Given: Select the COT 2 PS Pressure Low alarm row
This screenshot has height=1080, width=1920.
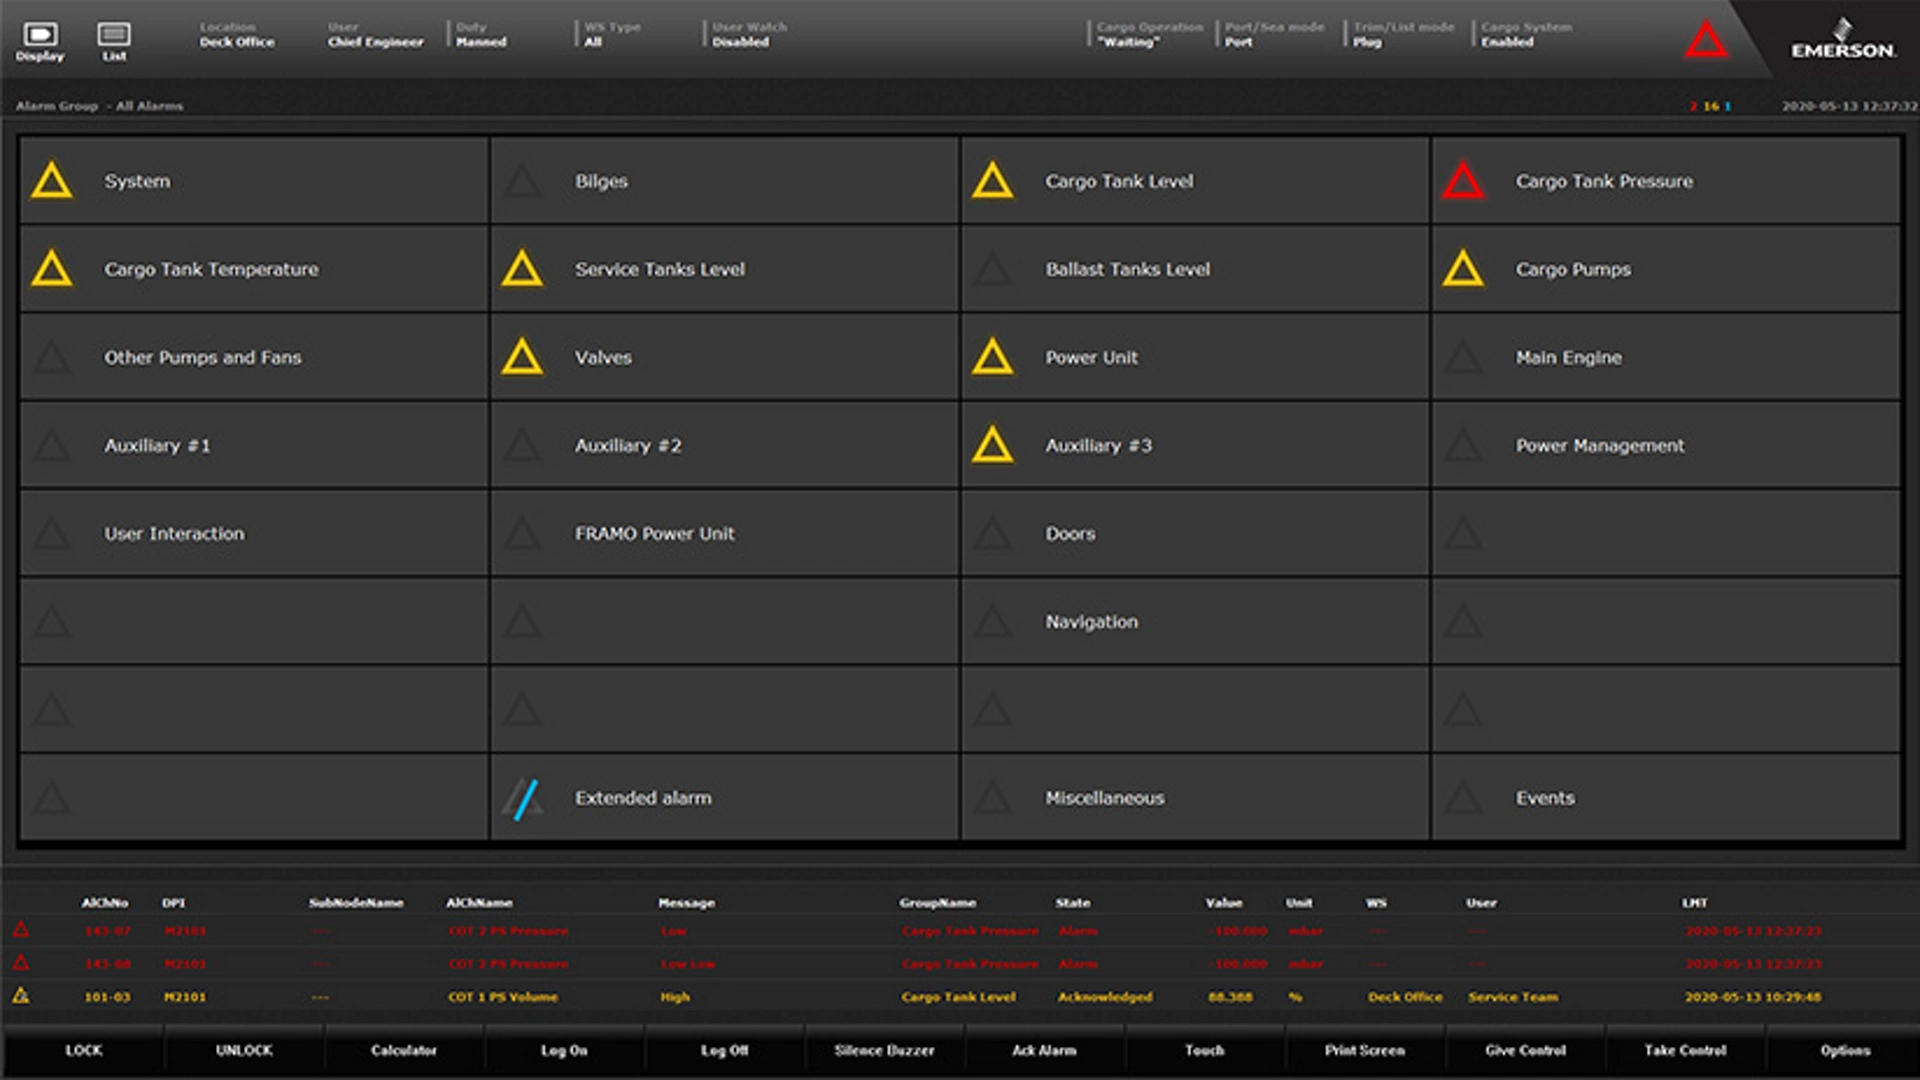Looking at the screenshot, I should [508, 931].
